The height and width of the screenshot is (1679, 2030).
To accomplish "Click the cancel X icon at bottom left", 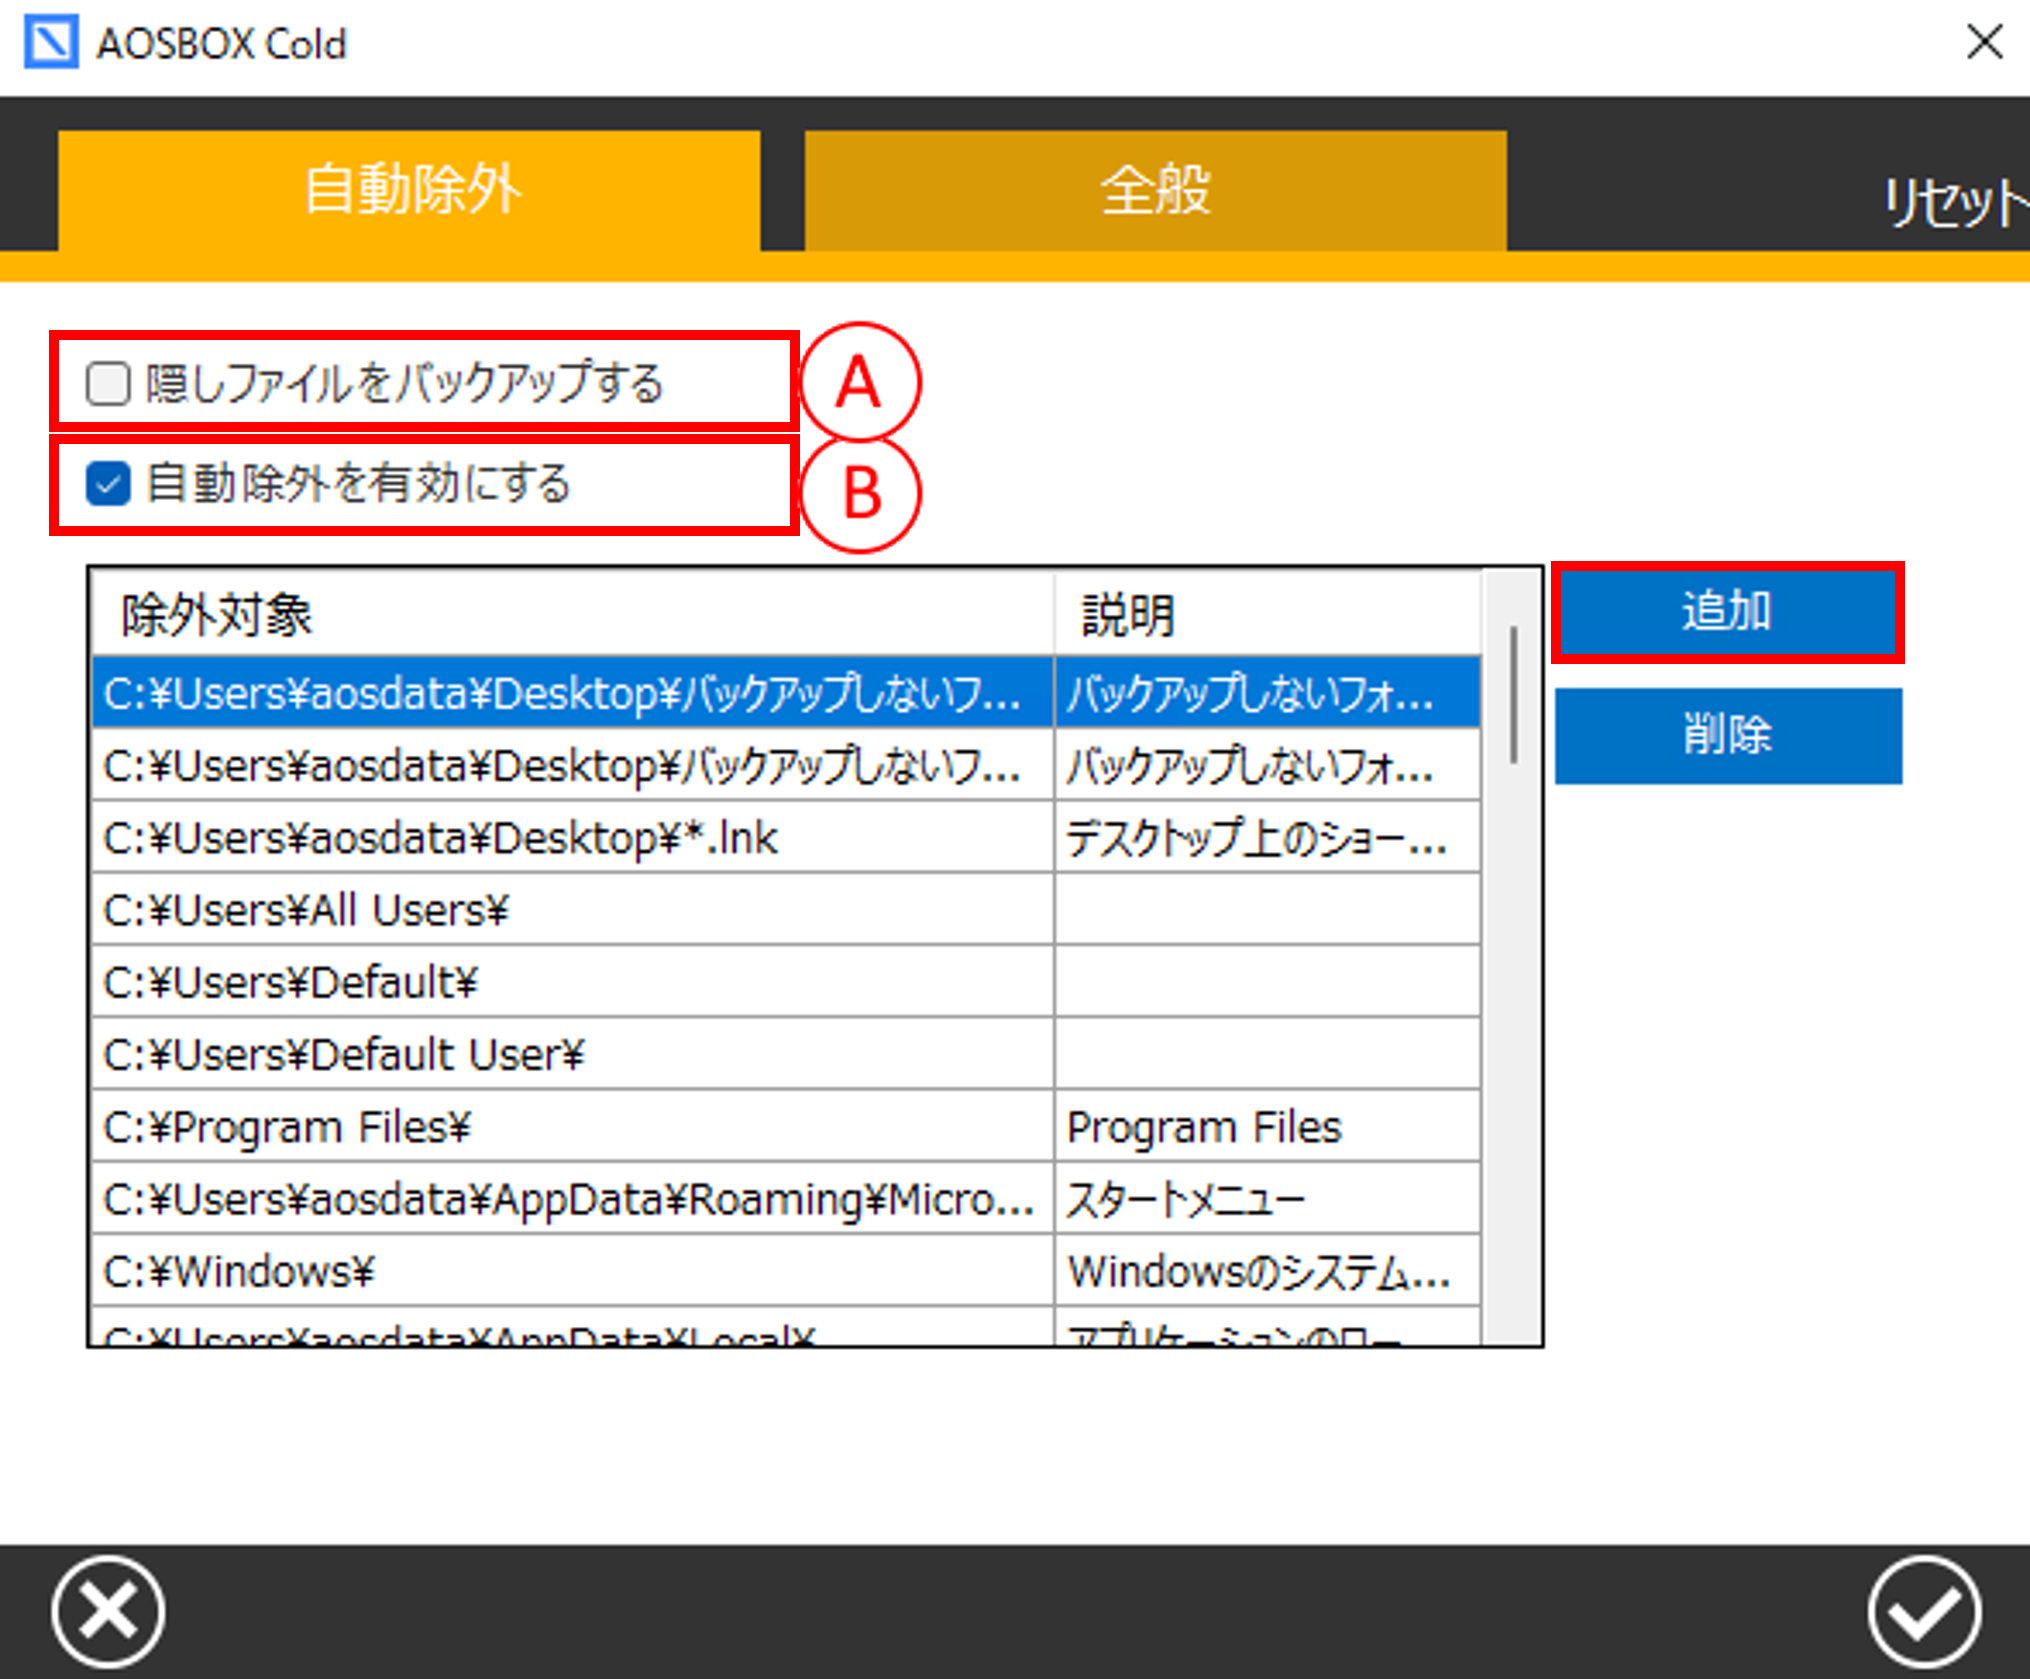I will point(108,1611).
